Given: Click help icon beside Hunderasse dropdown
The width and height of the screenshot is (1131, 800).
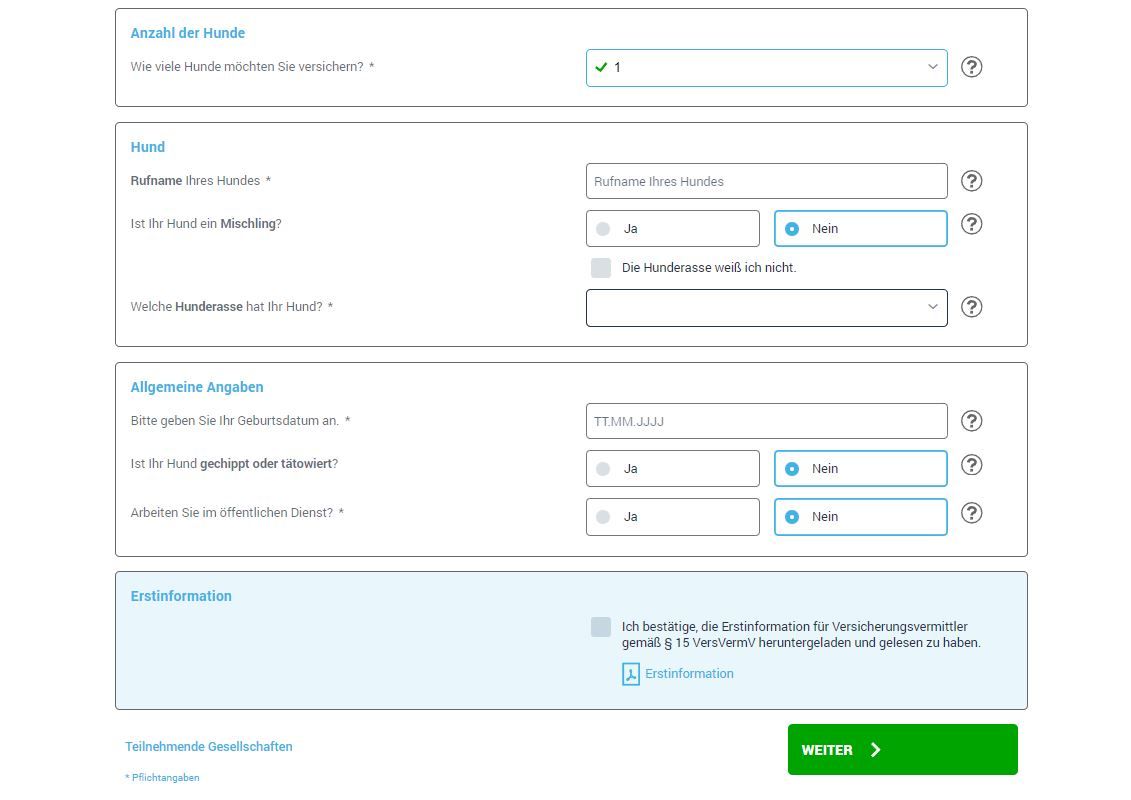Looking at the screenshot, I should 971,307.
